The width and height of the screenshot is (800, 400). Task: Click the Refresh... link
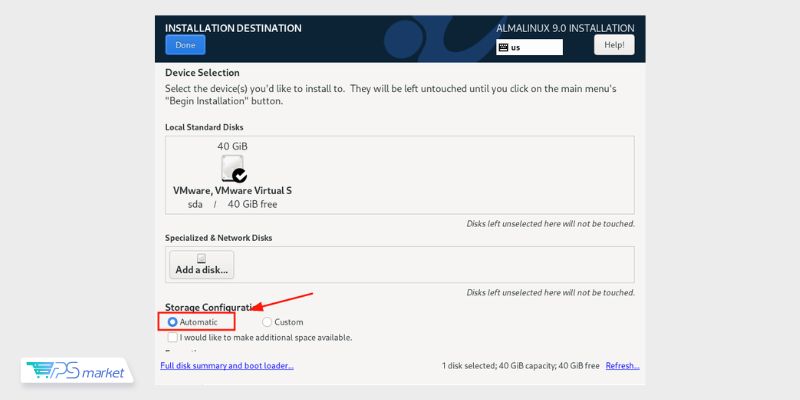(x=622, y=365)
